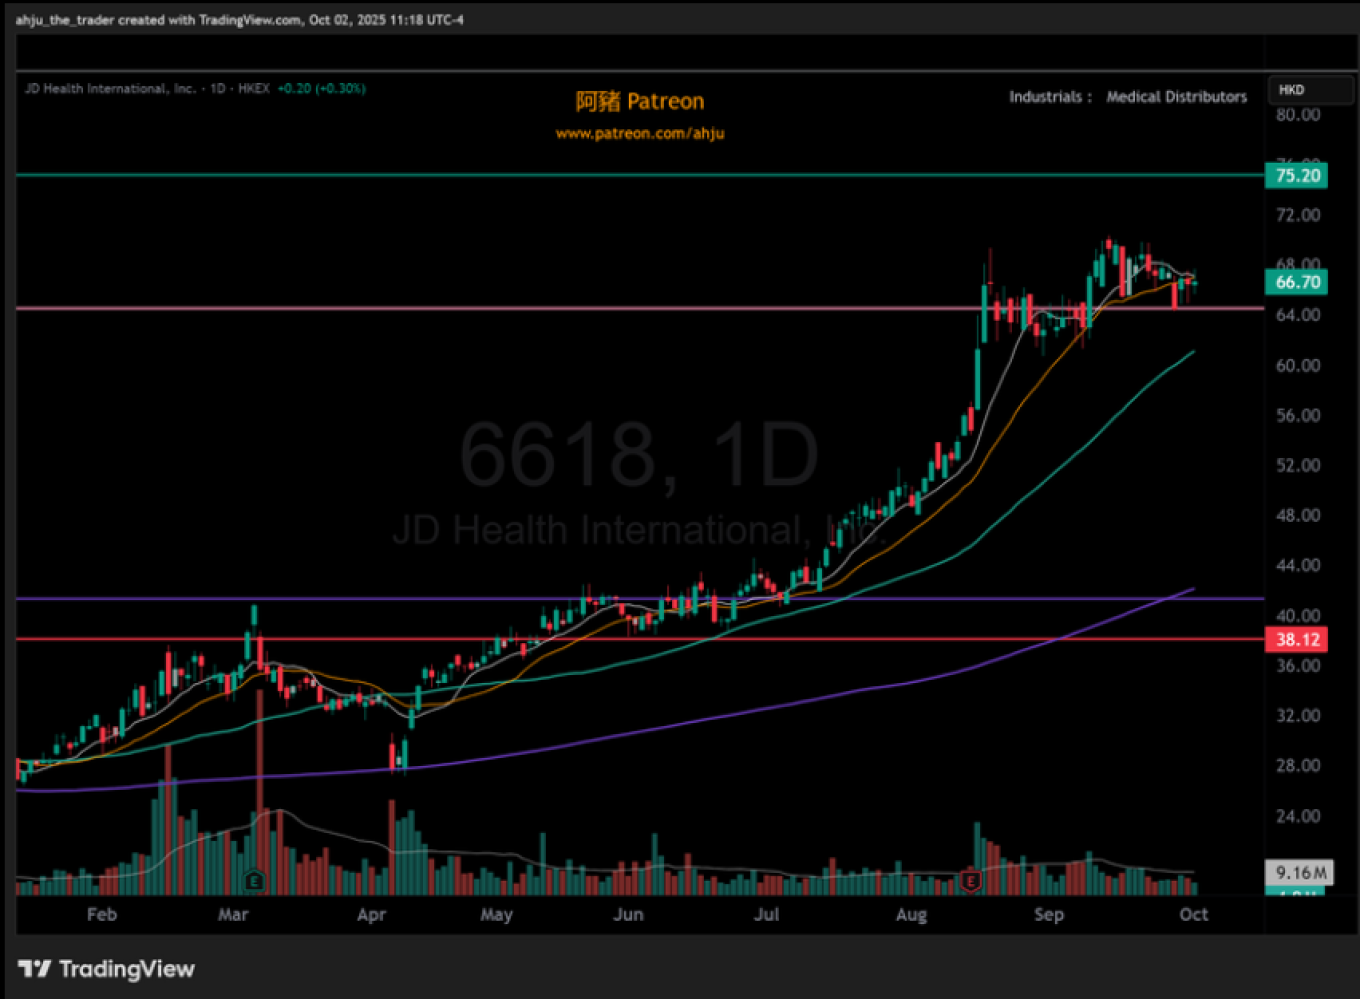The height and width of the screenshot is (999, 1360).
Task: Click the 80.00 price scale value
Action: click(1298, 115)
